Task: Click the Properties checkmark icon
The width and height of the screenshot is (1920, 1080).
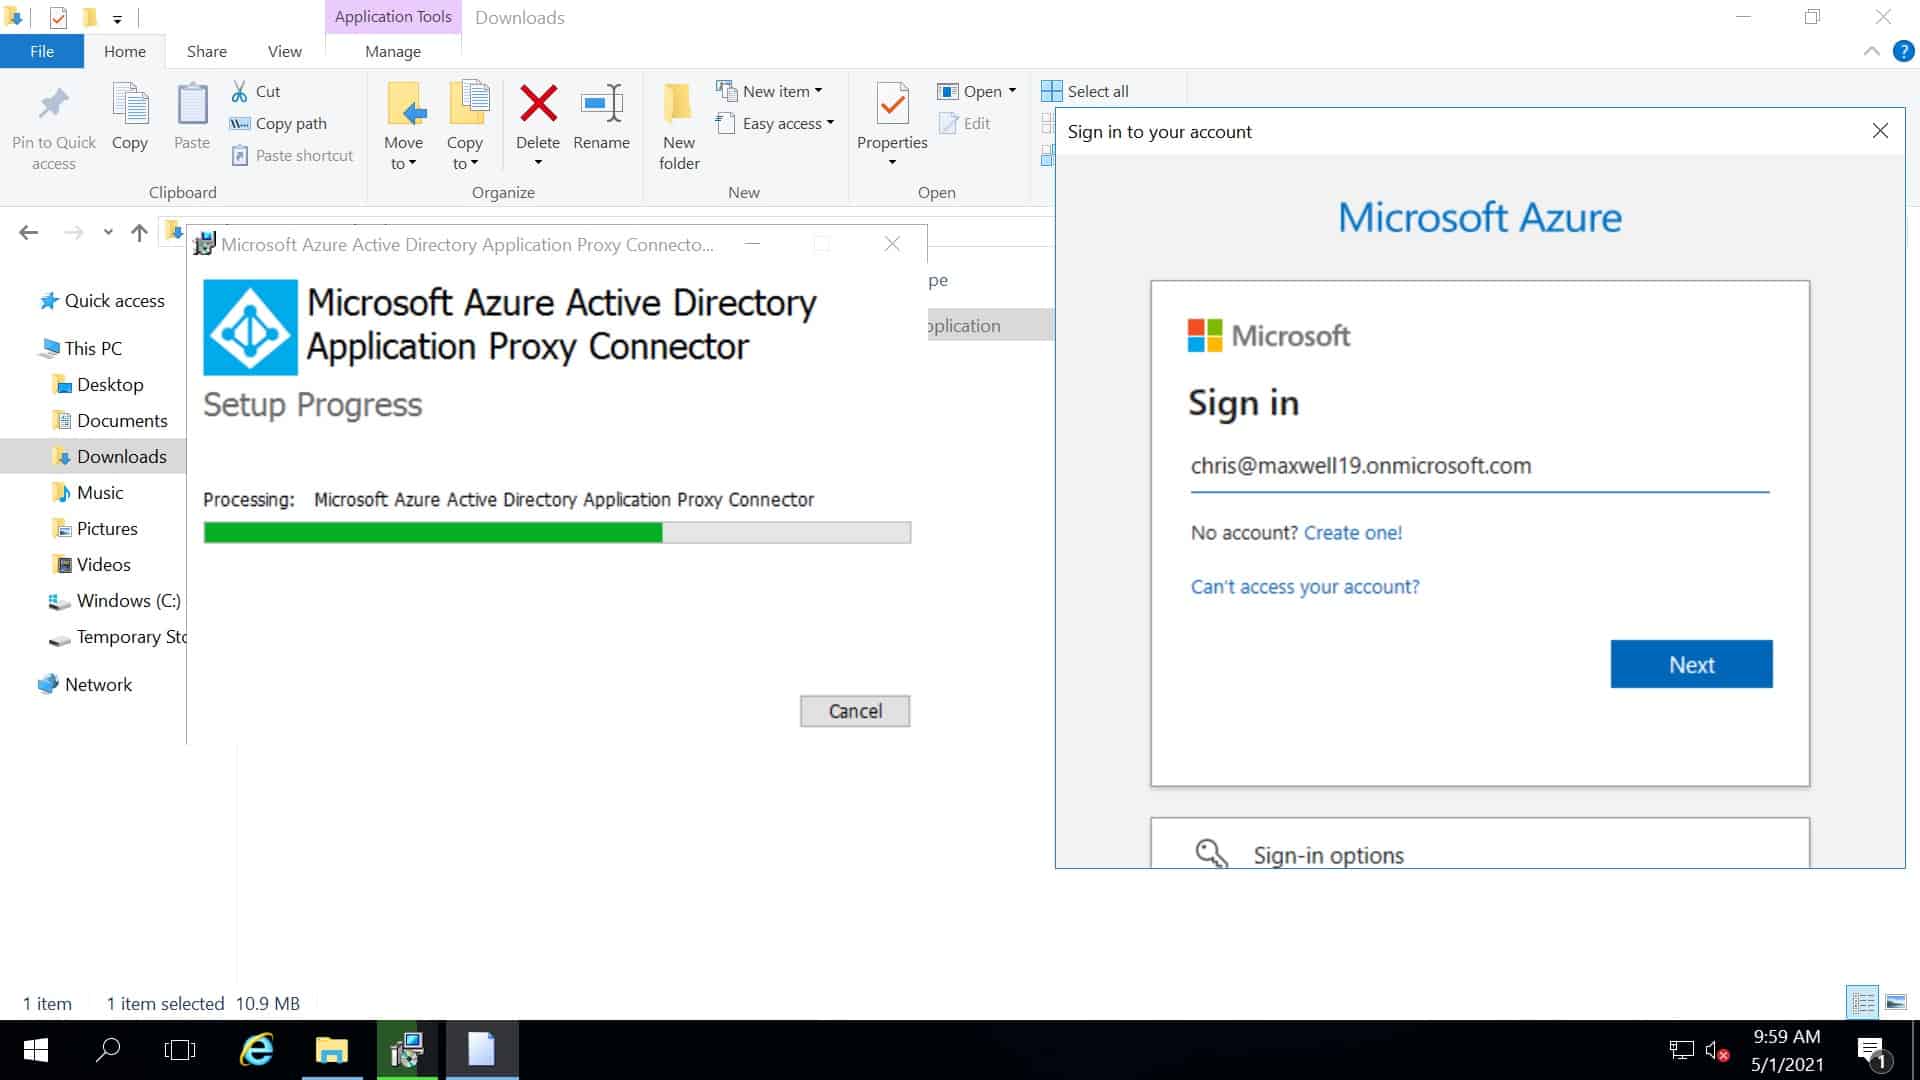Action: pyautogui.click(x=892, y=103)
